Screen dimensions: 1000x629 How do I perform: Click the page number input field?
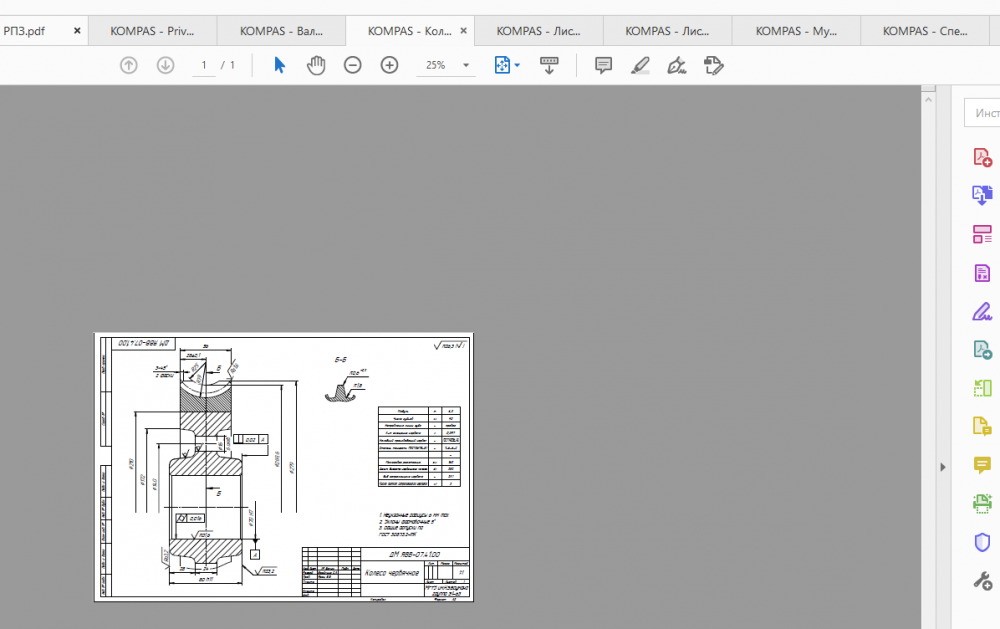204,65
